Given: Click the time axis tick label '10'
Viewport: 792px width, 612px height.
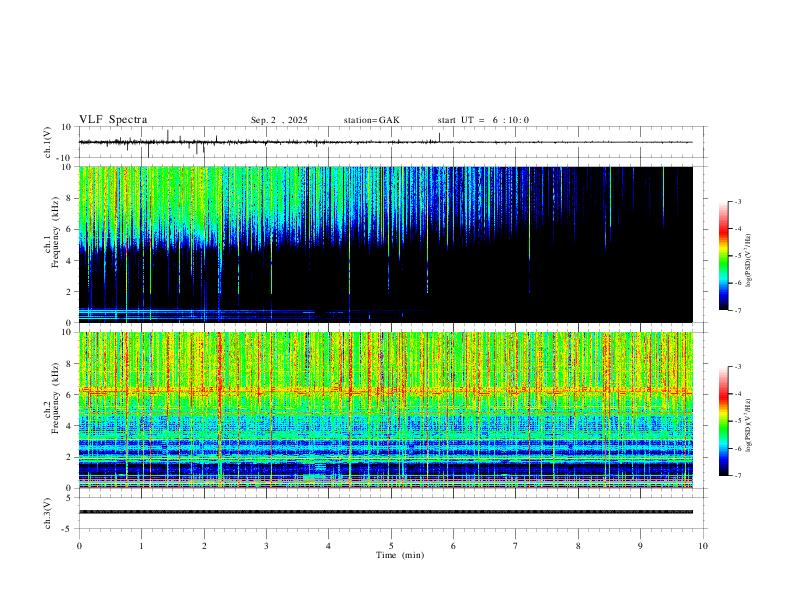Looking at the screenshot, I should 703,546.
